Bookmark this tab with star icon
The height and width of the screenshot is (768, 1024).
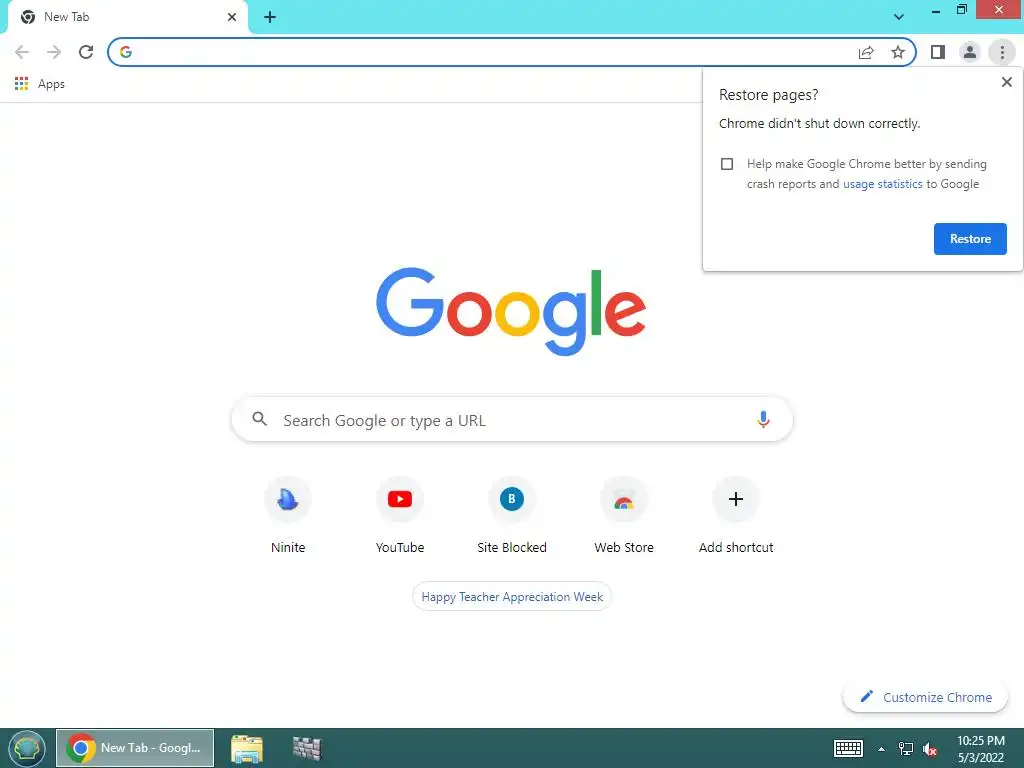tap(898, 52)
